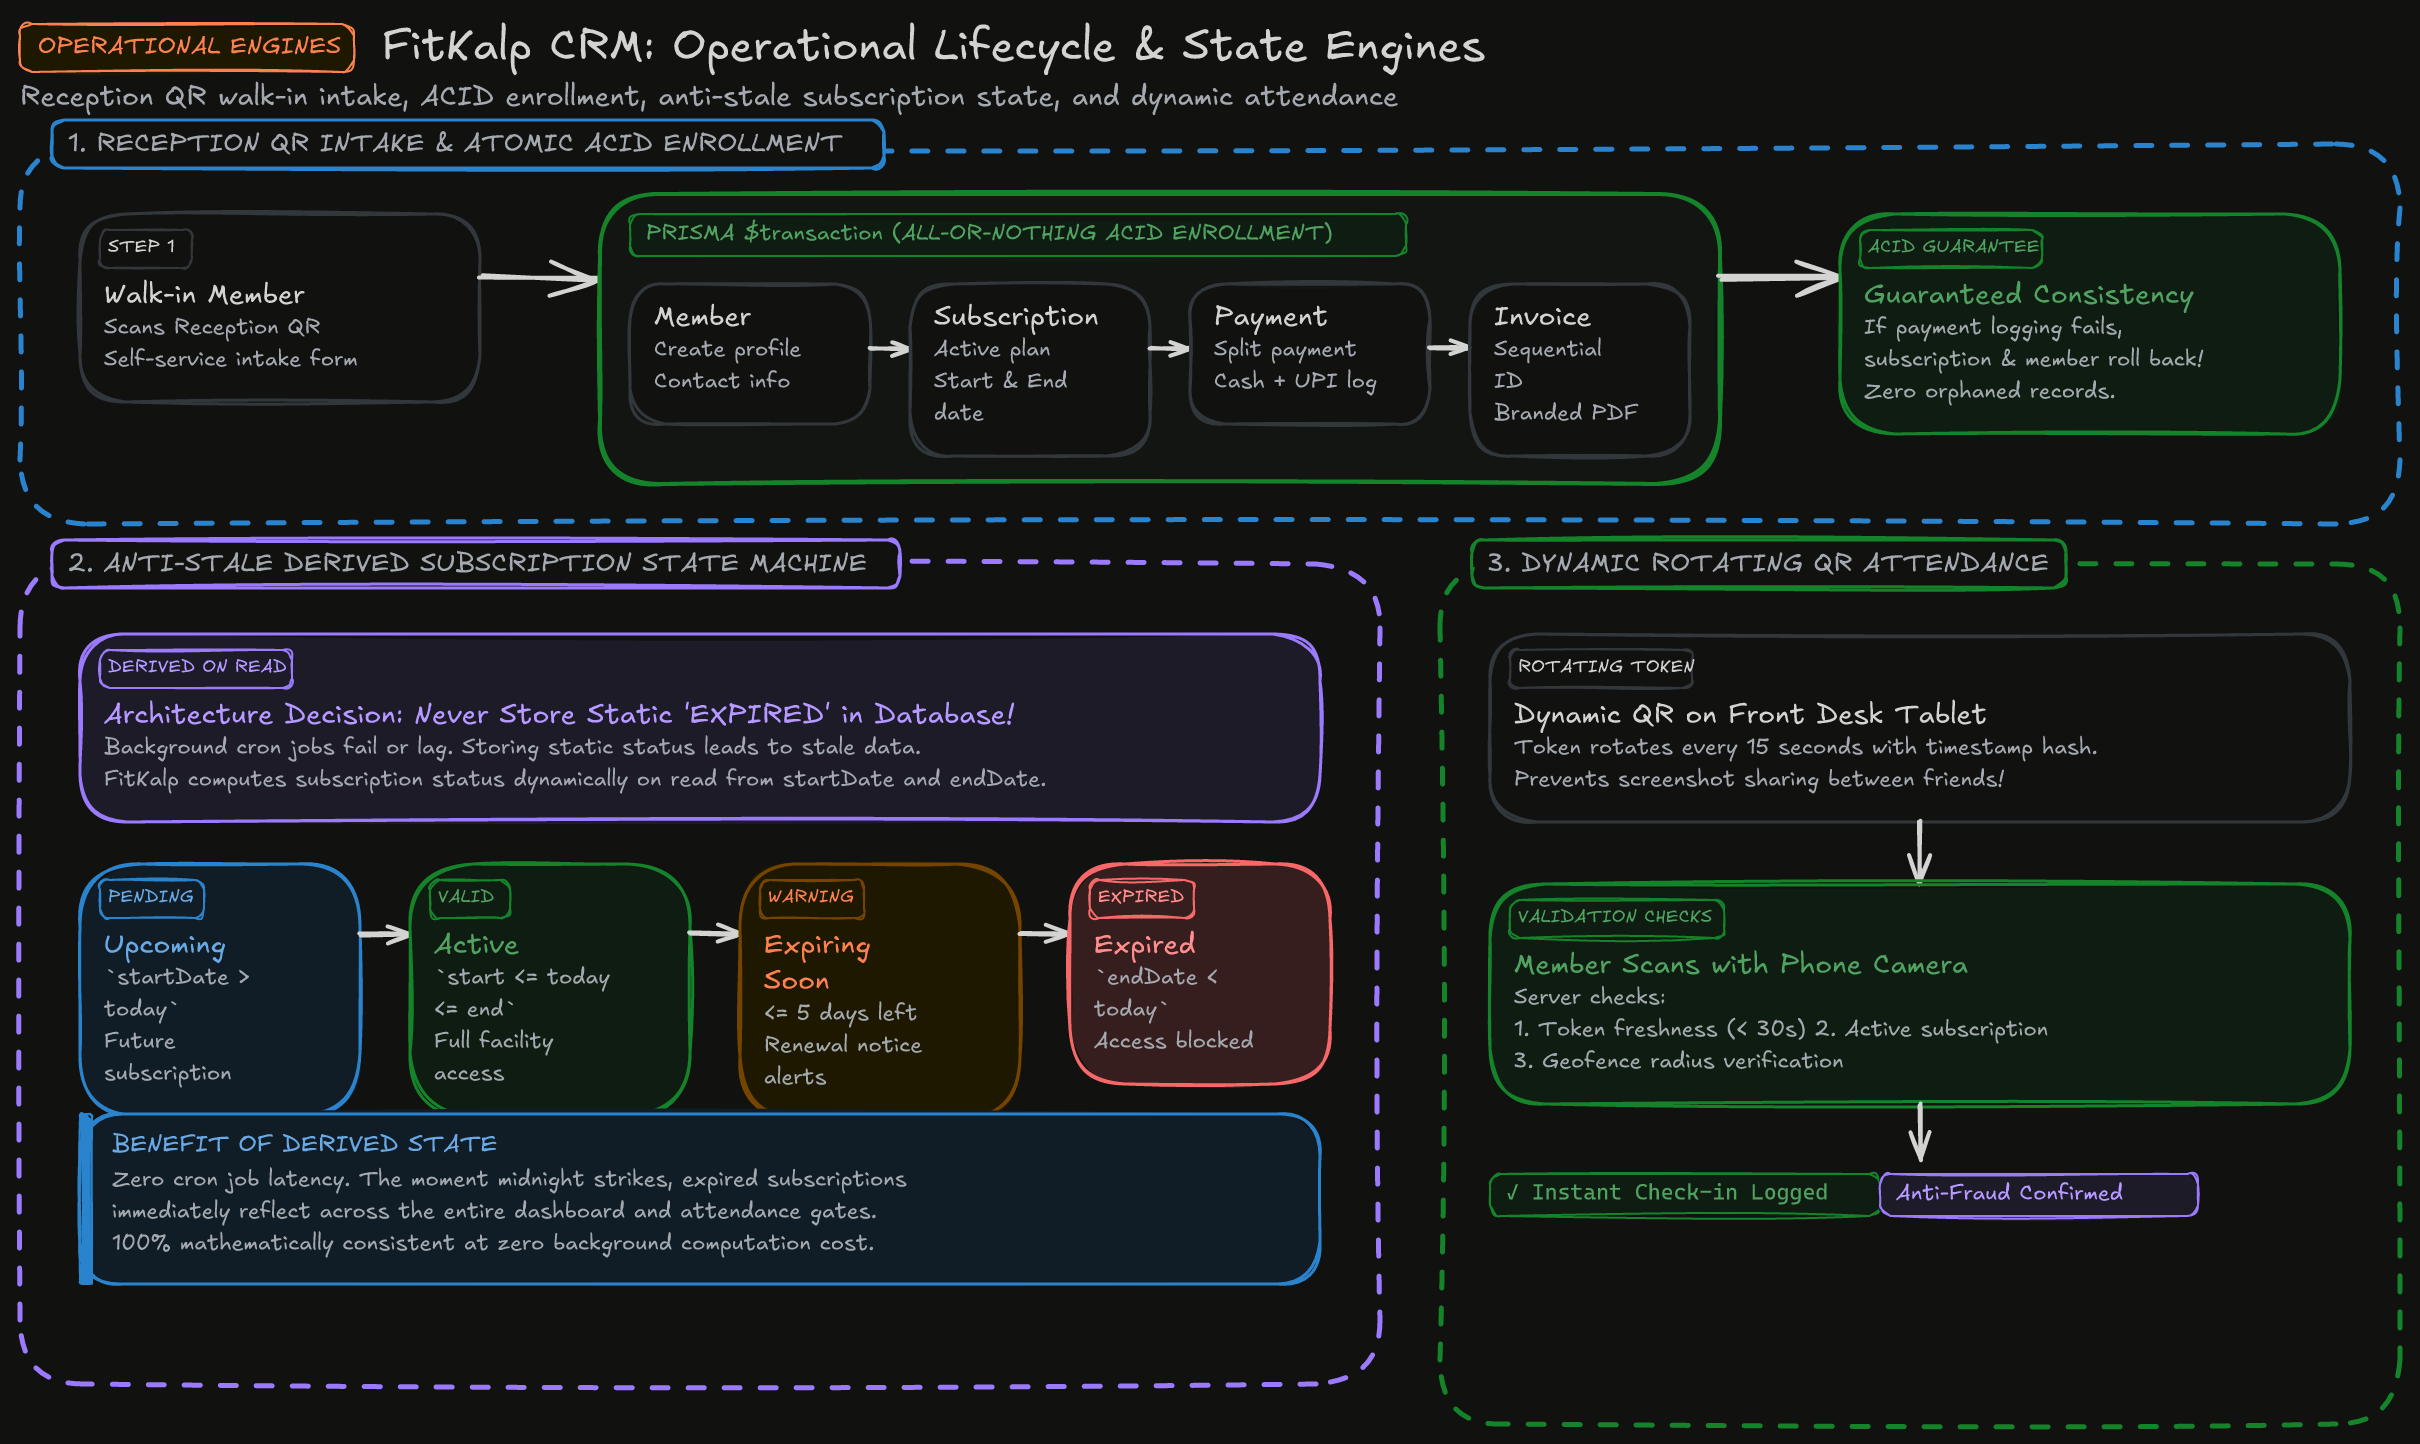Select 'Future subscription' text in Upcoming card
Viewport: 2420px width, 1444px height.
167,1057
